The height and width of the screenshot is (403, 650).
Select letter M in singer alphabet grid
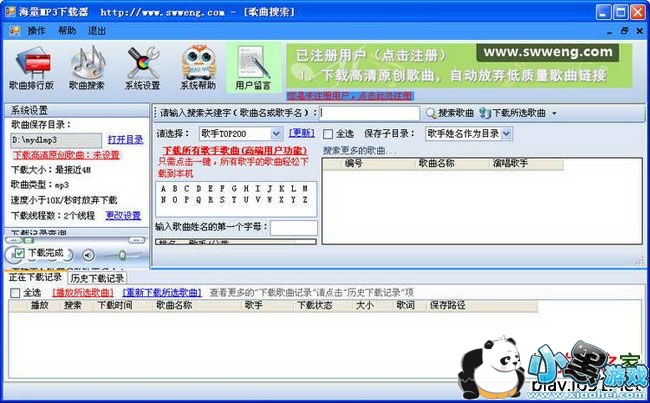click(305, 189)
